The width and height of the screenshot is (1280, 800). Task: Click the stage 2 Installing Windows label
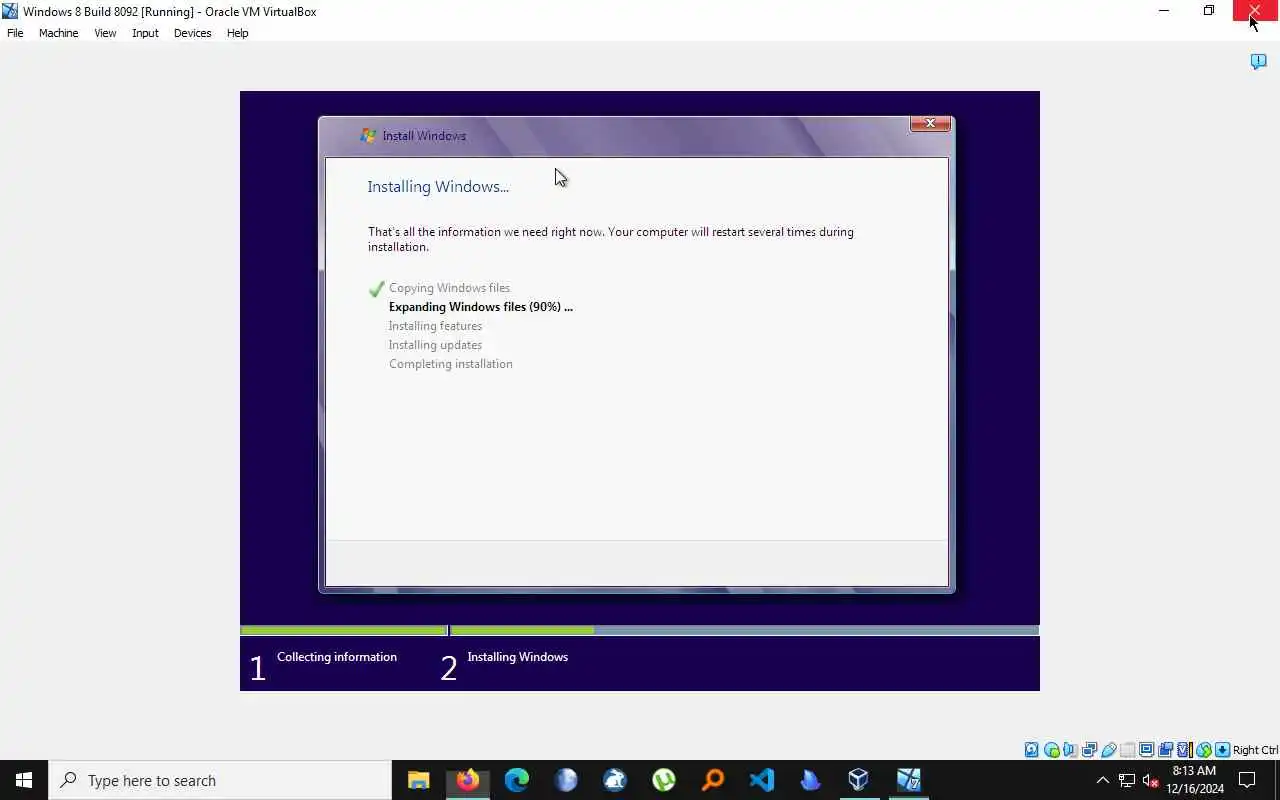pos(517,657)
